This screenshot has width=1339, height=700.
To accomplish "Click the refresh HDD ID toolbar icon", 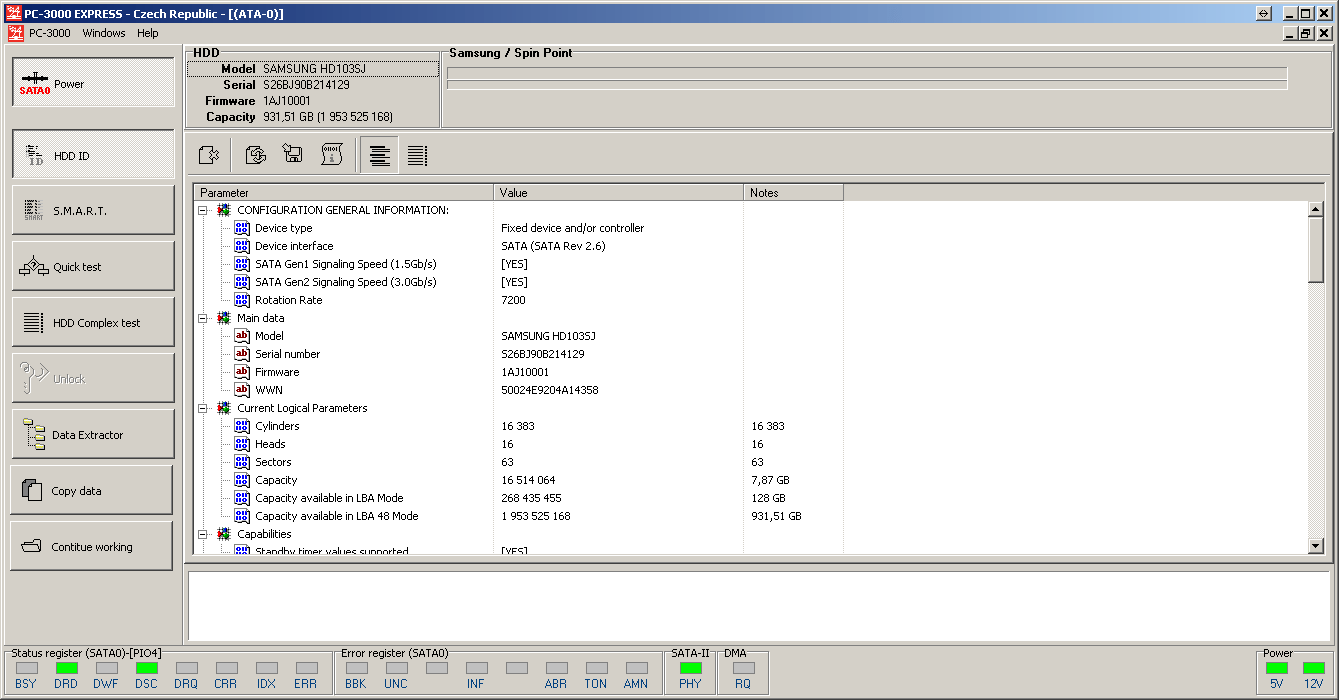I will click(x=255, y=155).
